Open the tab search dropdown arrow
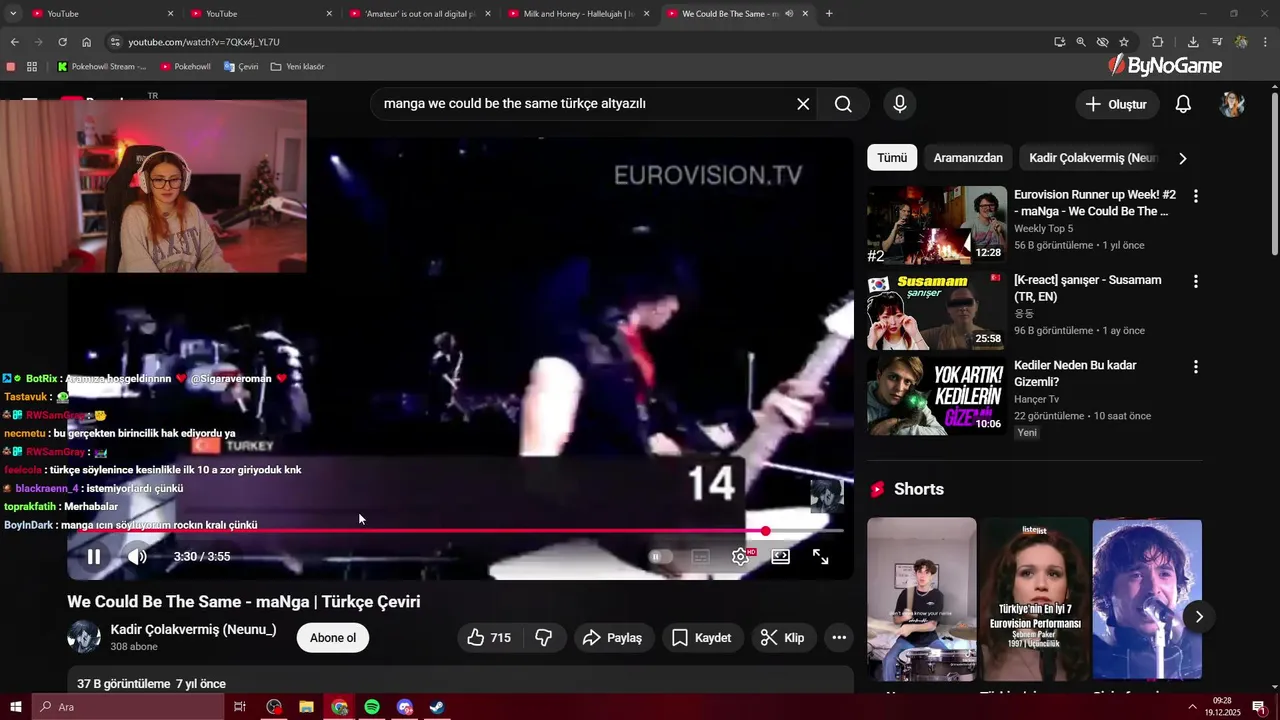The width and height of the screenshot is (1280, 720). [x=13, y=14]
